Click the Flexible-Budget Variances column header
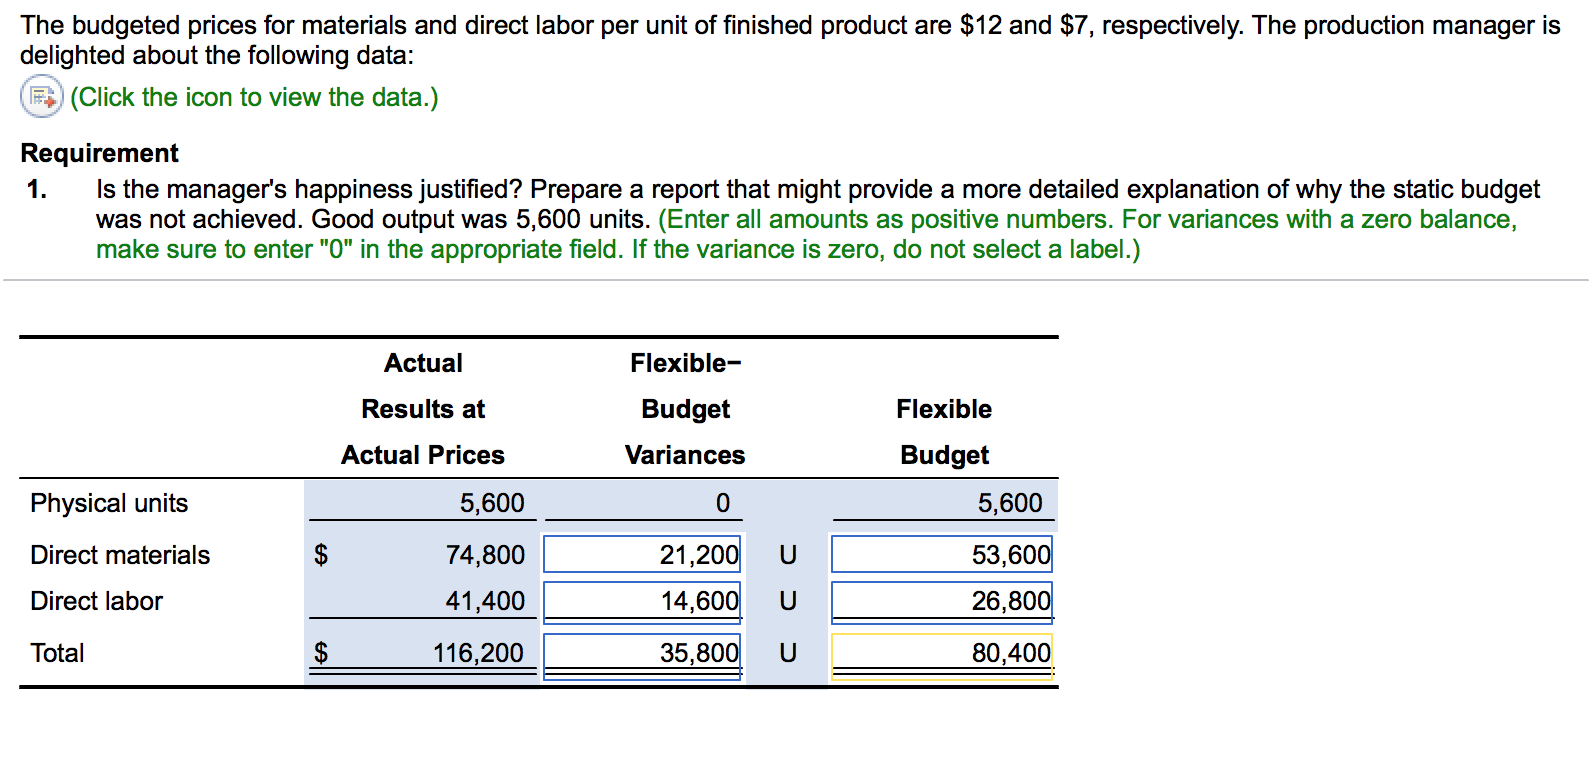This screenshot has width=1594, height=760. tap(684, 408)
